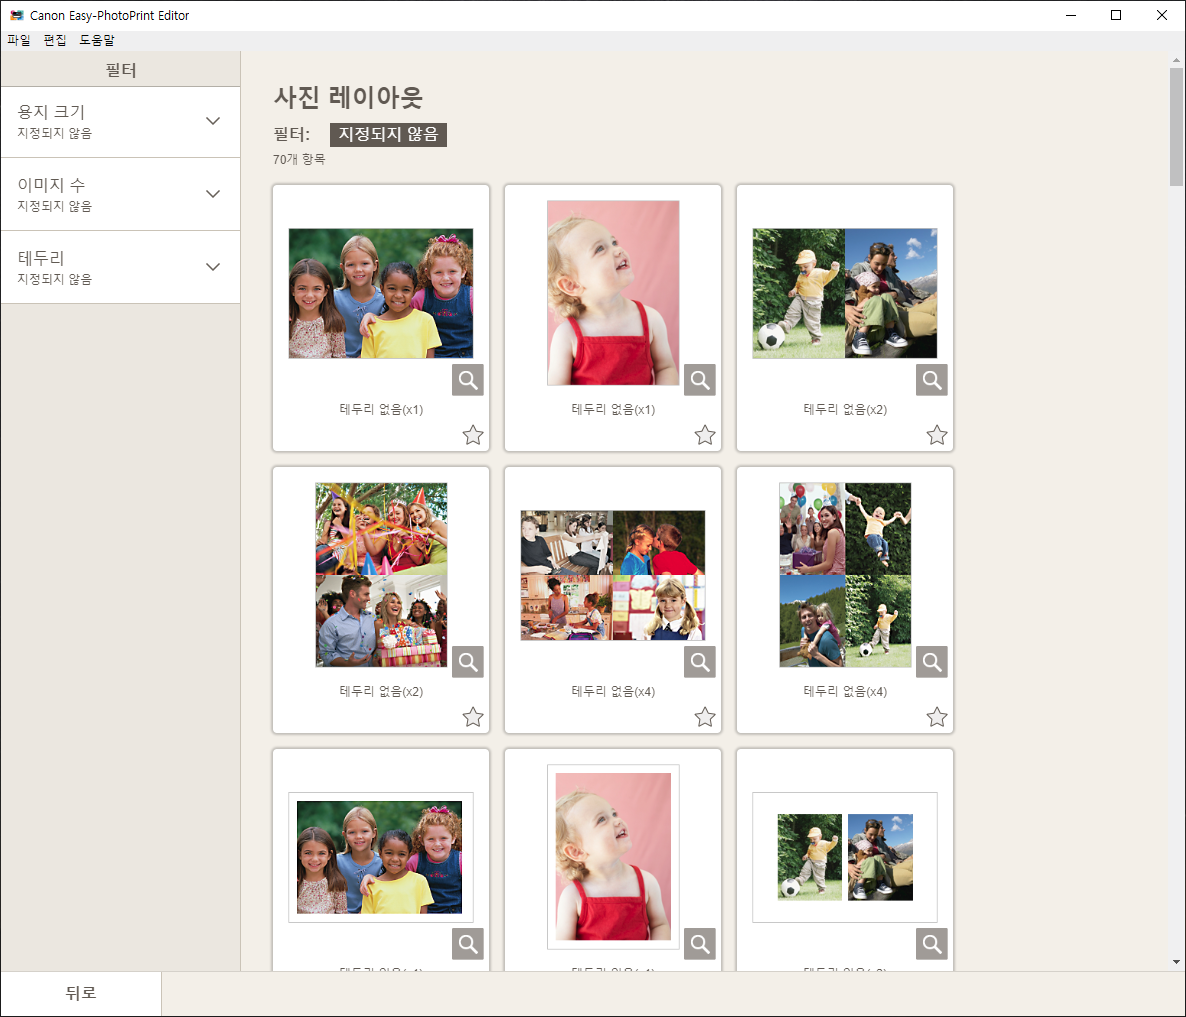The image size is (1186, 1017).
Task: Magnify the portrait 테두리 없음(x4) balloons layout
Action: point(931,662)
